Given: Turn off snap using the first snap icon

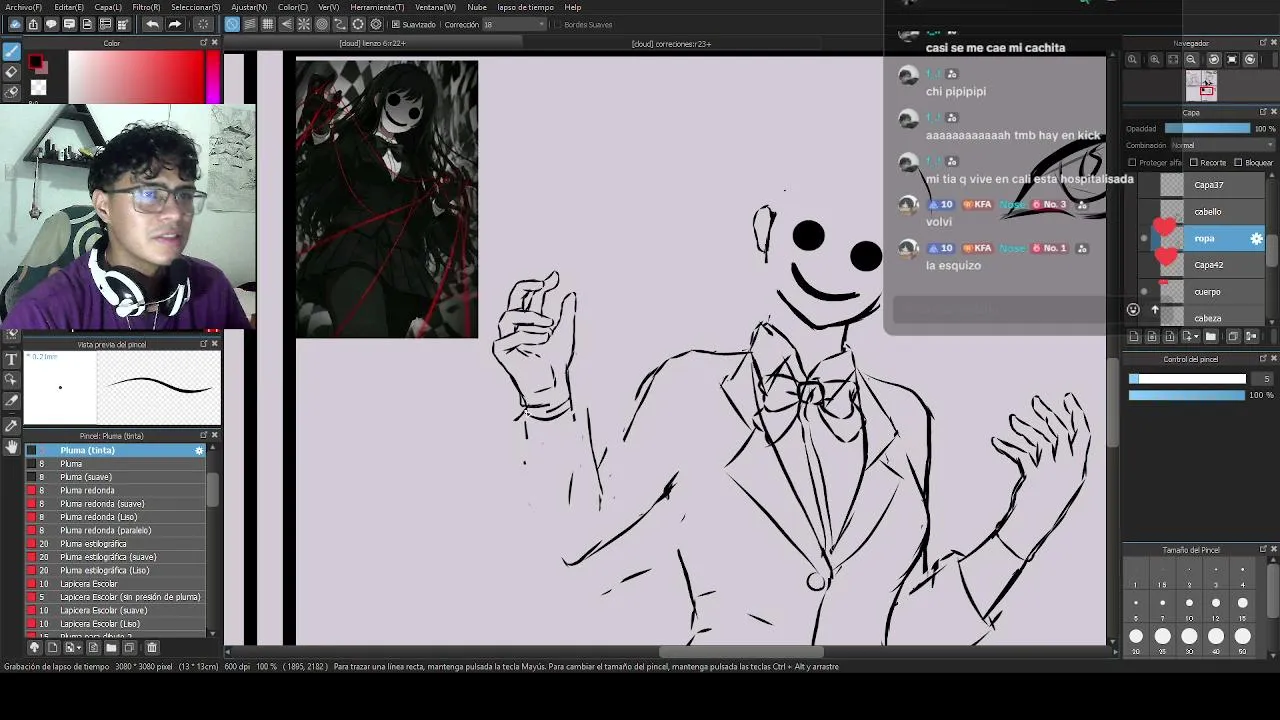Looking at the screenshot, I should pyautogui.click(x=232, y=24).
